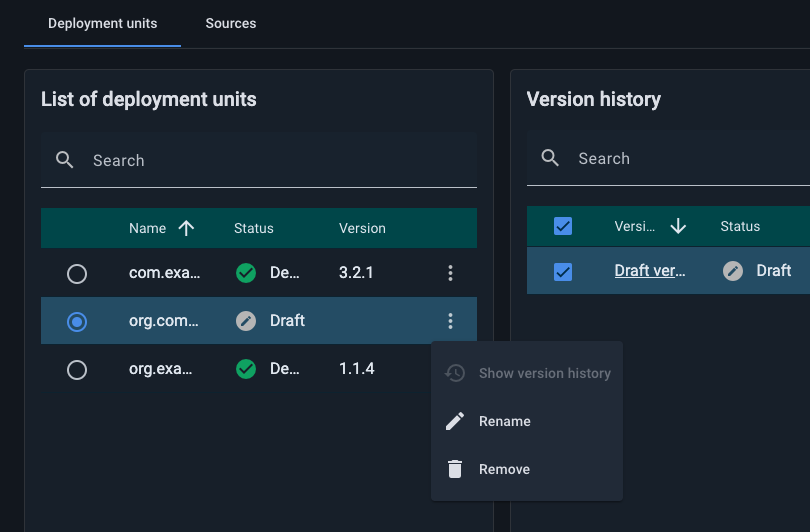This screenshot has width=810, height=532.
Task: Open the three-dot menu for org.com... row
Action: (x=450, y=321)
